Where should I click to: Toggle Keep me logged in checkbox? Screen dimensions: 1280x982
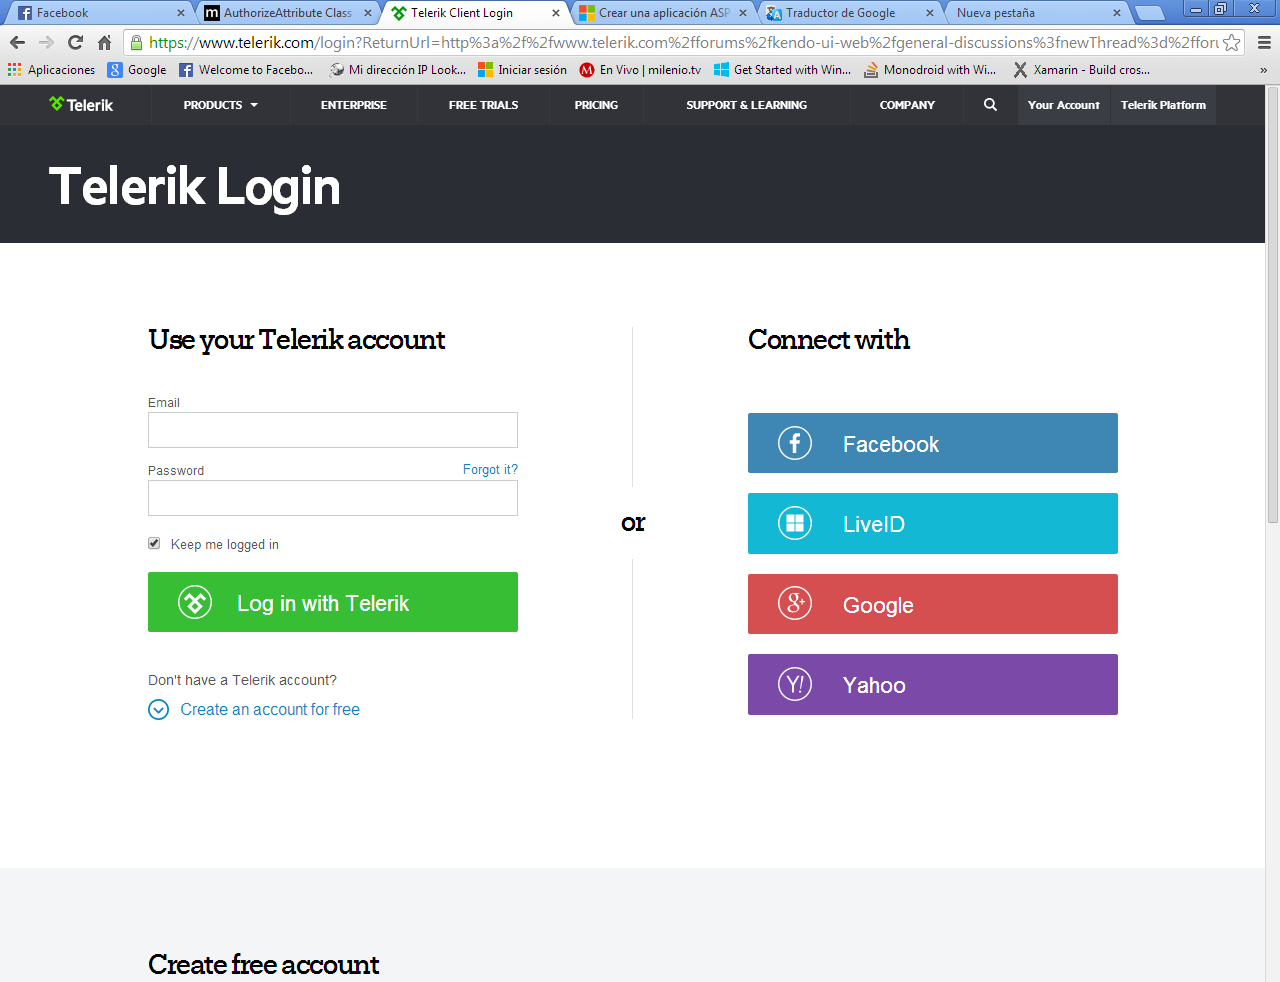click(x=154, y=543)
